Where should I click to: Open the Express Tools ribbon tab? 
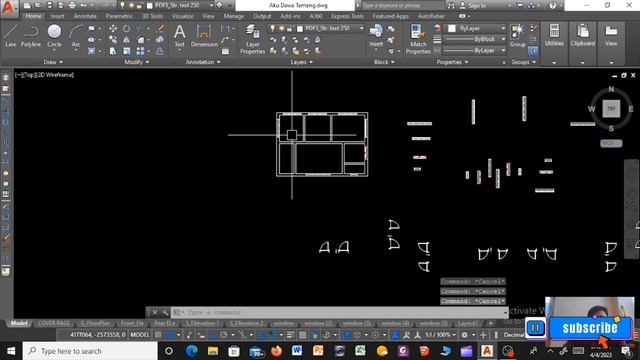pos(347,16)
